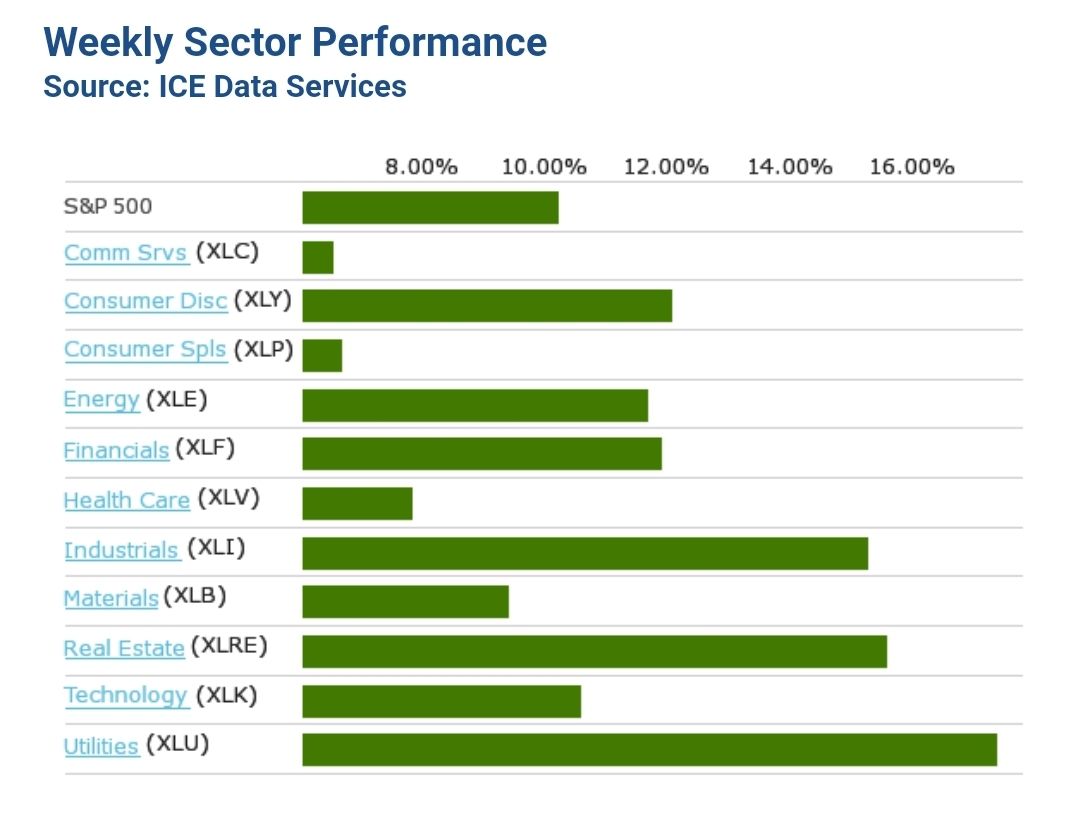Open the Industrials sector link
Image resolution: width=1079 pixels, height=821 pixels.
point(121,550)
